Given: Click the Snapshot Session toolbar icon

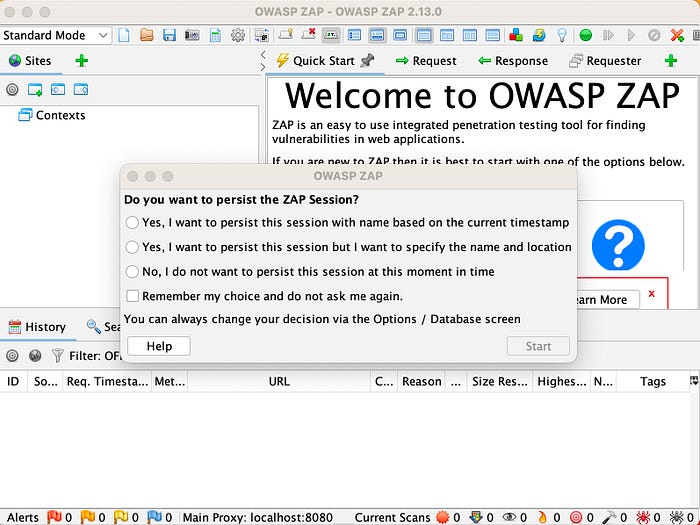Looking at the screenshot, I should point(192,35).
